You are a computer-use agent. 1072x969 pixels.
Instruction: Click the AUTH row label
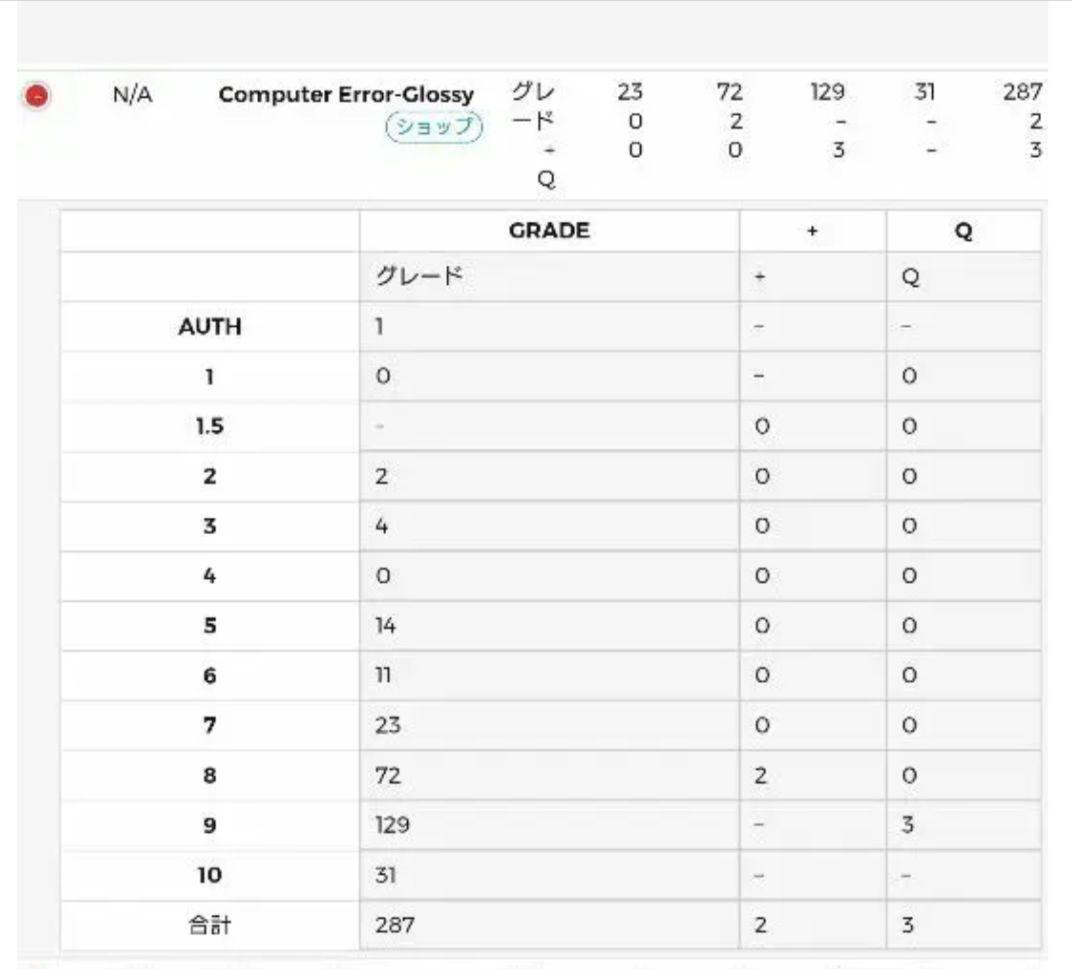210,327
